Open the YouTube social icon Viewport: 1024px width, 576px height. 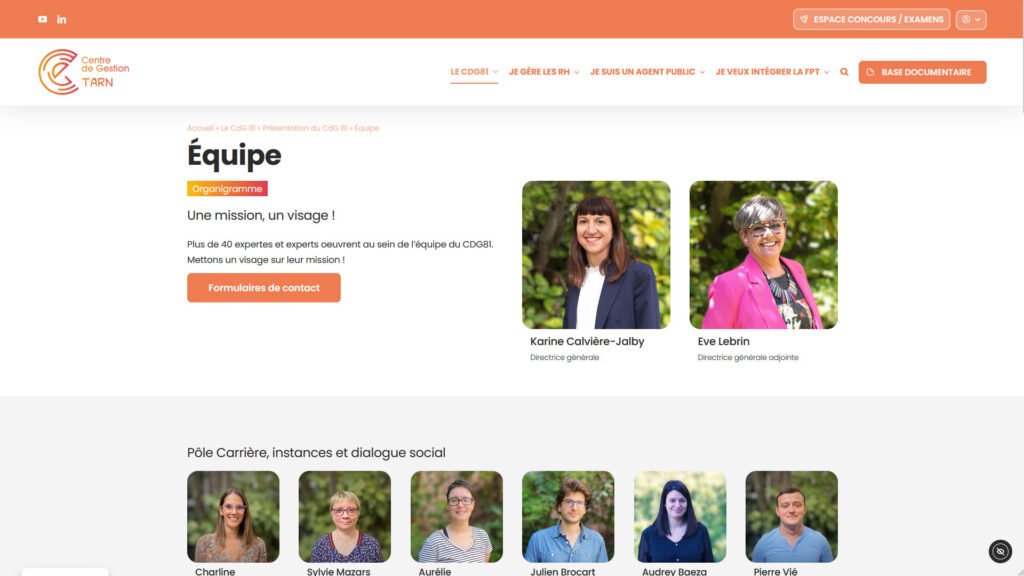pyautogui.click(x=42, y=19)
